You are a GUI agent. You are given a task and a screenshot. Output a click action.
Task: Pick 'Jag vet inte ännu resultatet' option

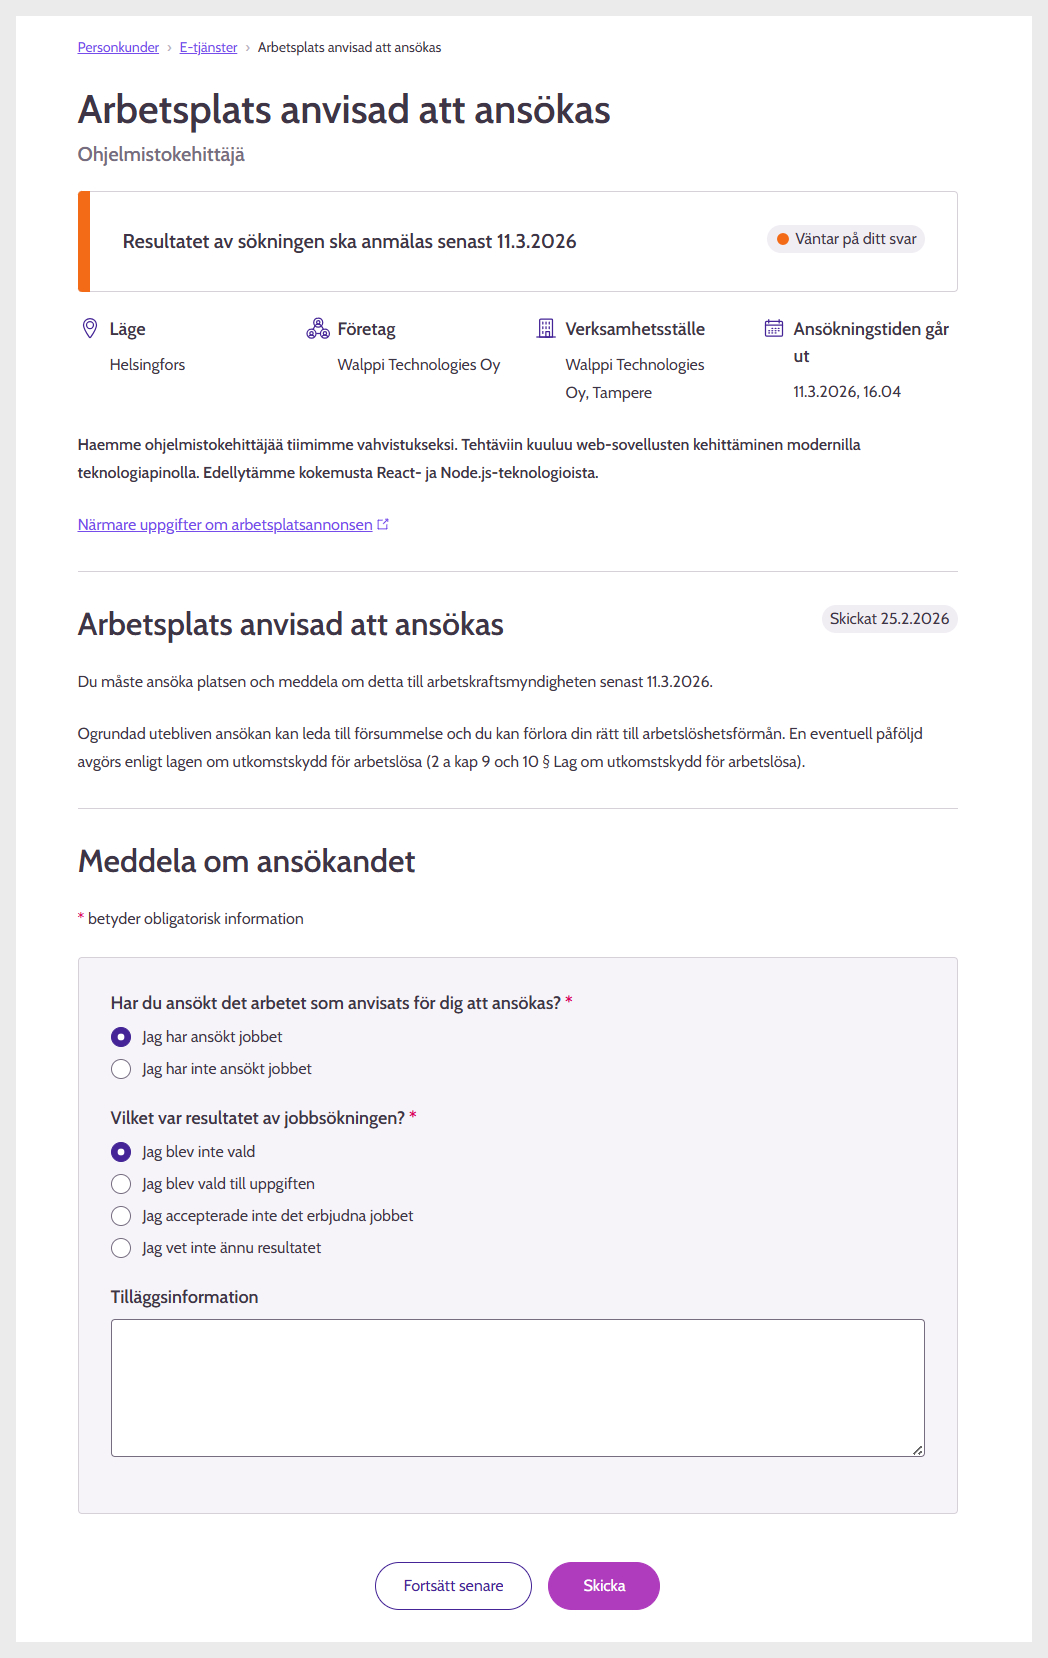121,1248
